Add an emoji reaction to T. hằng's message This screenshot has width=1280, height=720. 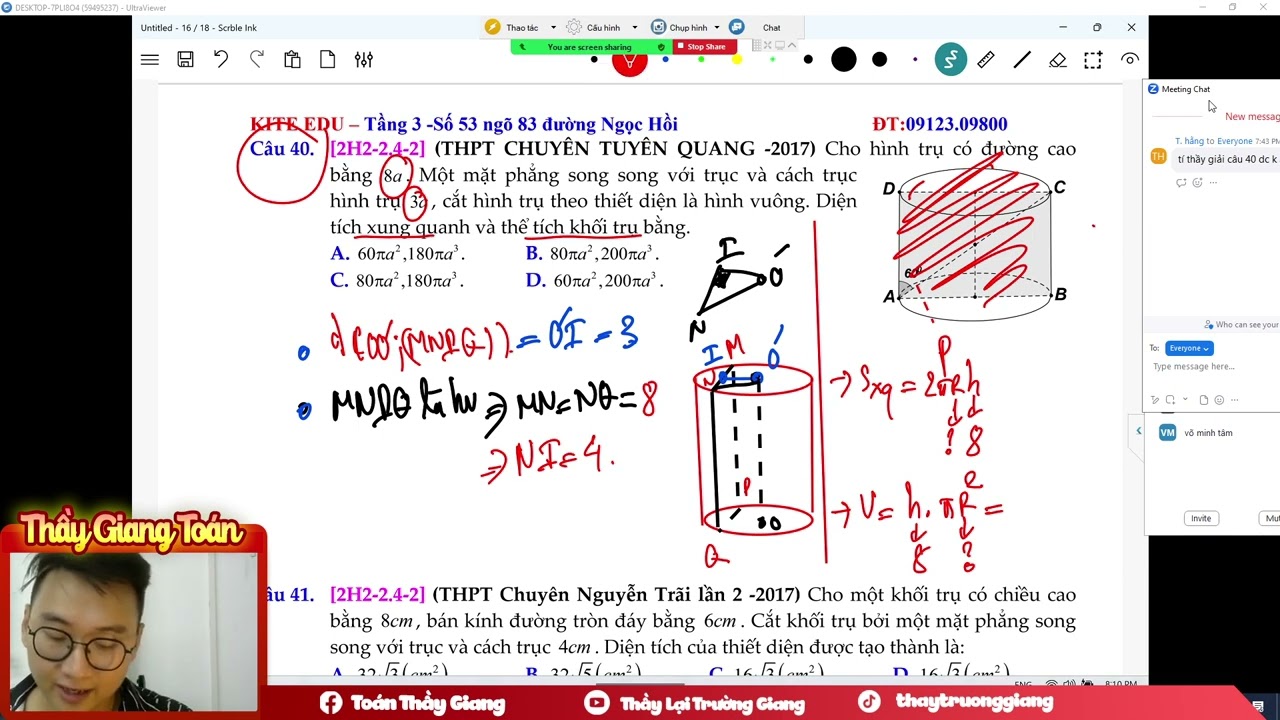(1197, 183)
